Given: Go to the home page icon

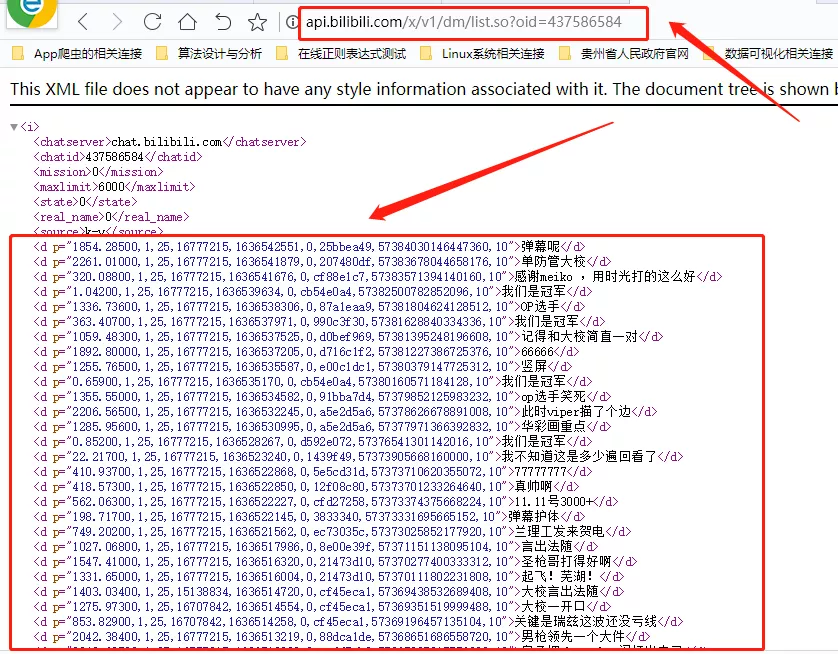Looking at the screenshot, I should point(187,22).
